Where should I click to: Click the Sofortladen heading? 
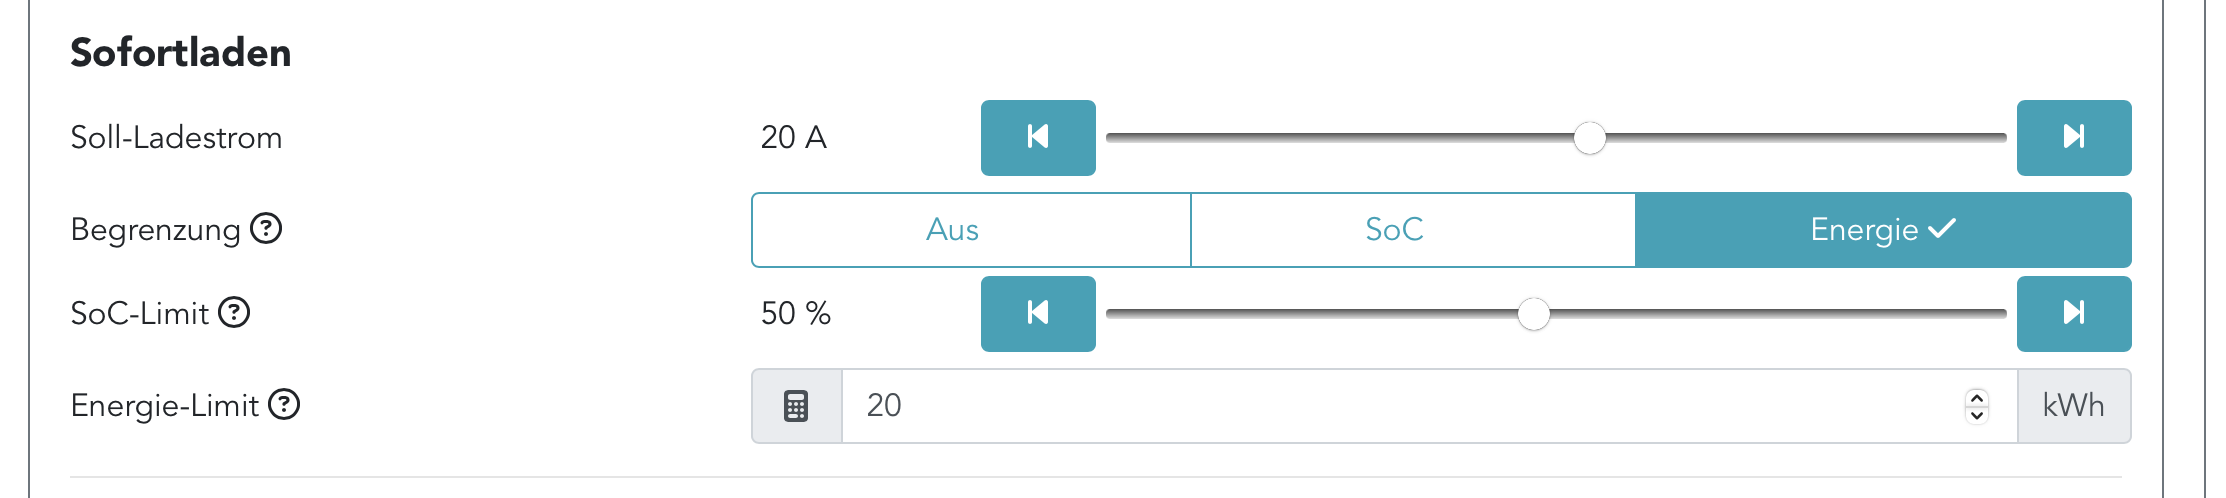[x=181, y=53]
